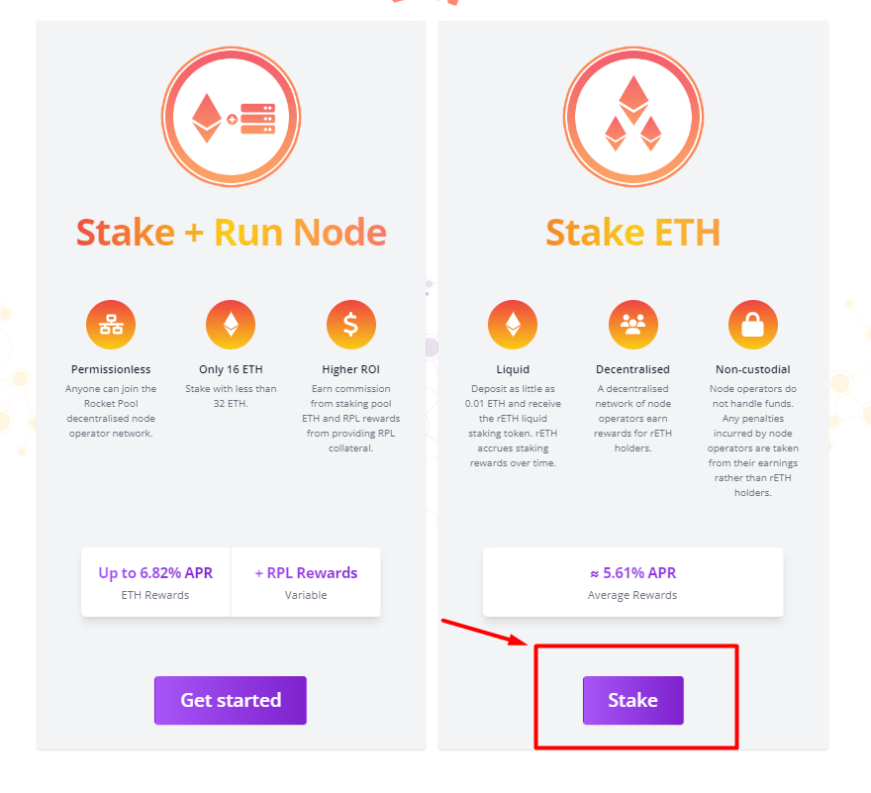Click the 5.61% APR Average Rewards card
Screen dimensions: 871x793
pyautogui.click(x=632, y=582)
